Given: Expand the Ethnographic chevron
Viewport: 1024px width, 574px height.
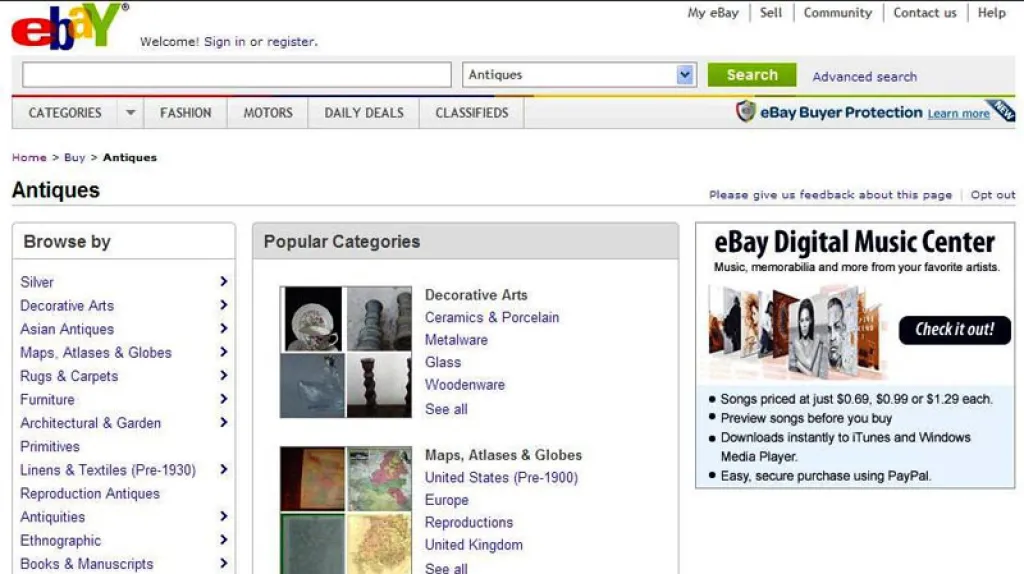Looking at the screenshot, I should (223, 540).
